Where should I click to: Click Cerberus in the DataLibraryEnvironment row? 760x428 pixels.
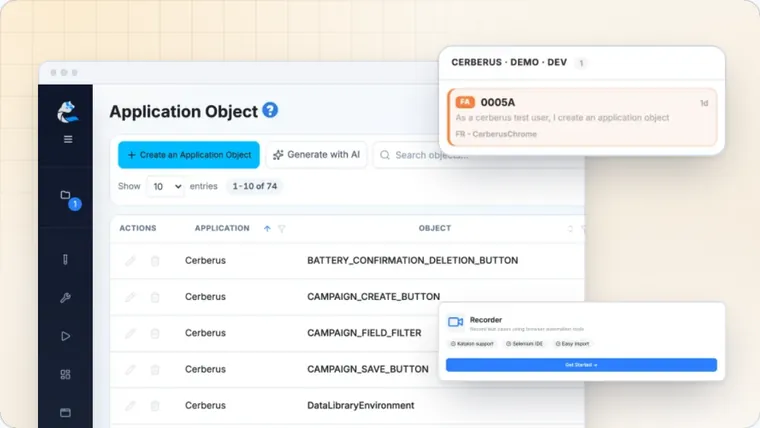pyautogui.click(x=205, y=405)
